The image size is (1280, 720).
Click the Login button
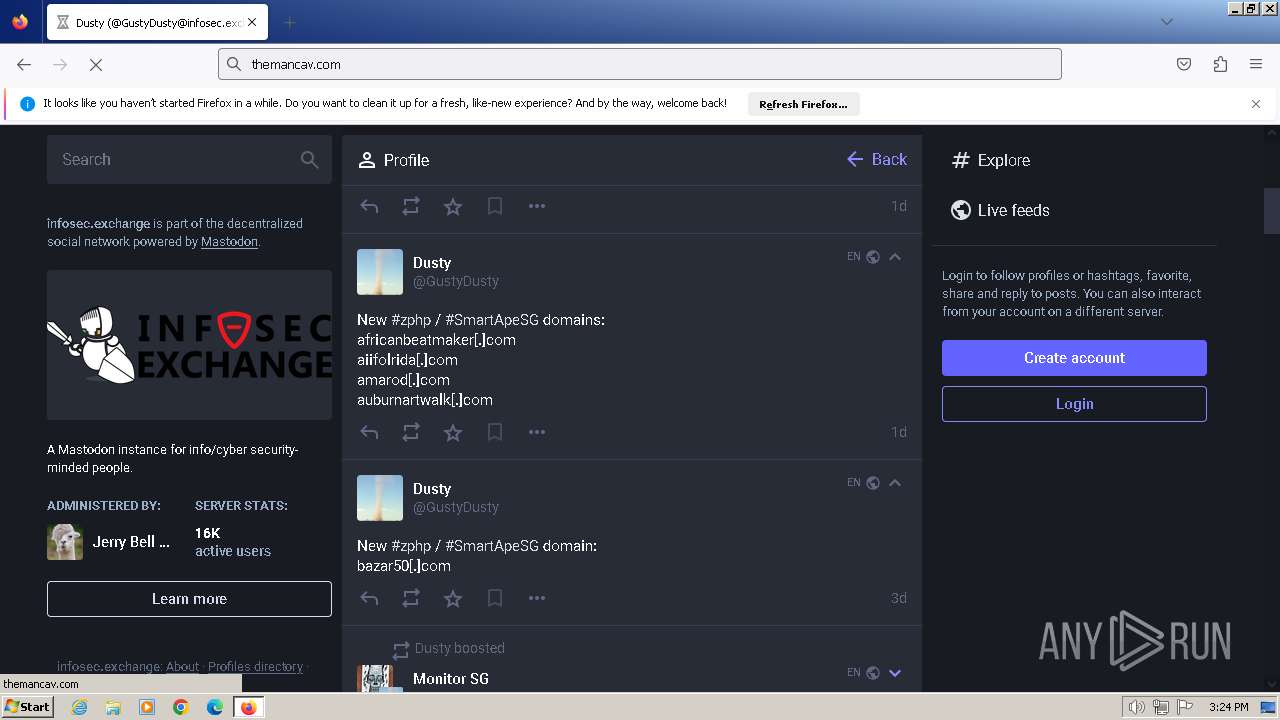click(1074, 404)
